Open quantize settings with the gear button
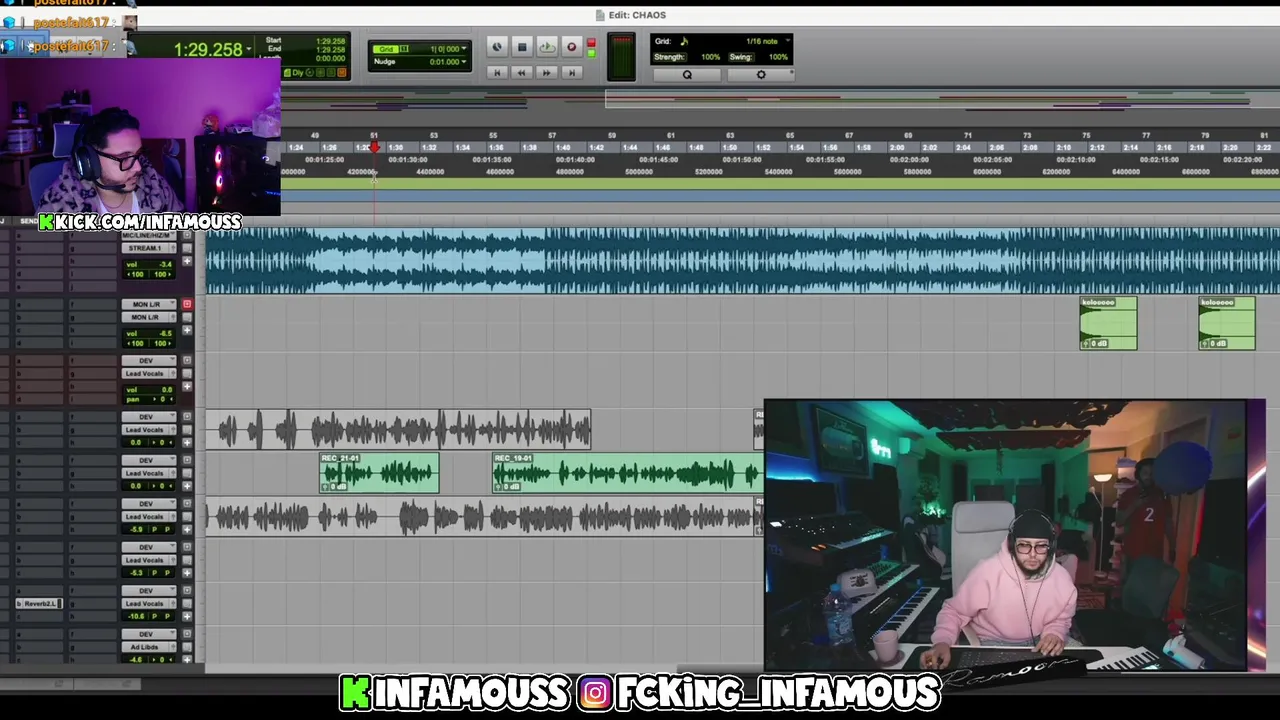Screen dimensions: 1280x720 761,75
